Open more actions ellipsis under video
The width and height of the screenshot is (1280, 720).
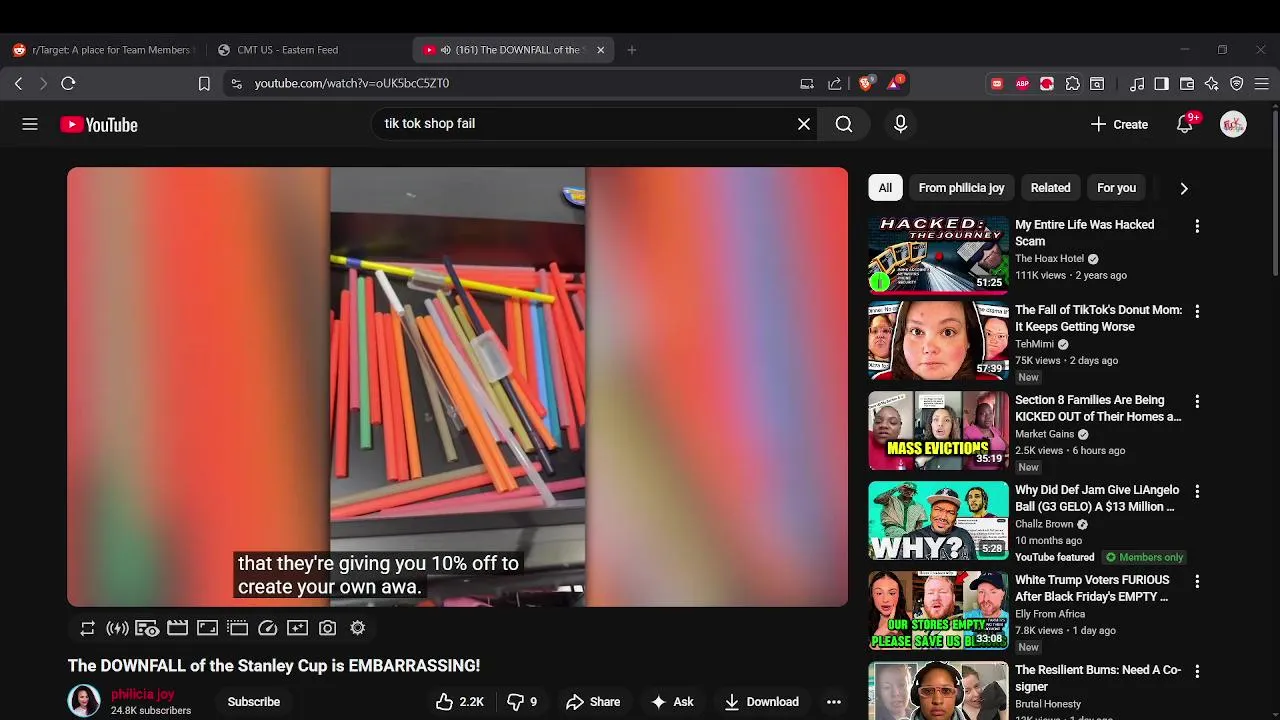(834, 702)
